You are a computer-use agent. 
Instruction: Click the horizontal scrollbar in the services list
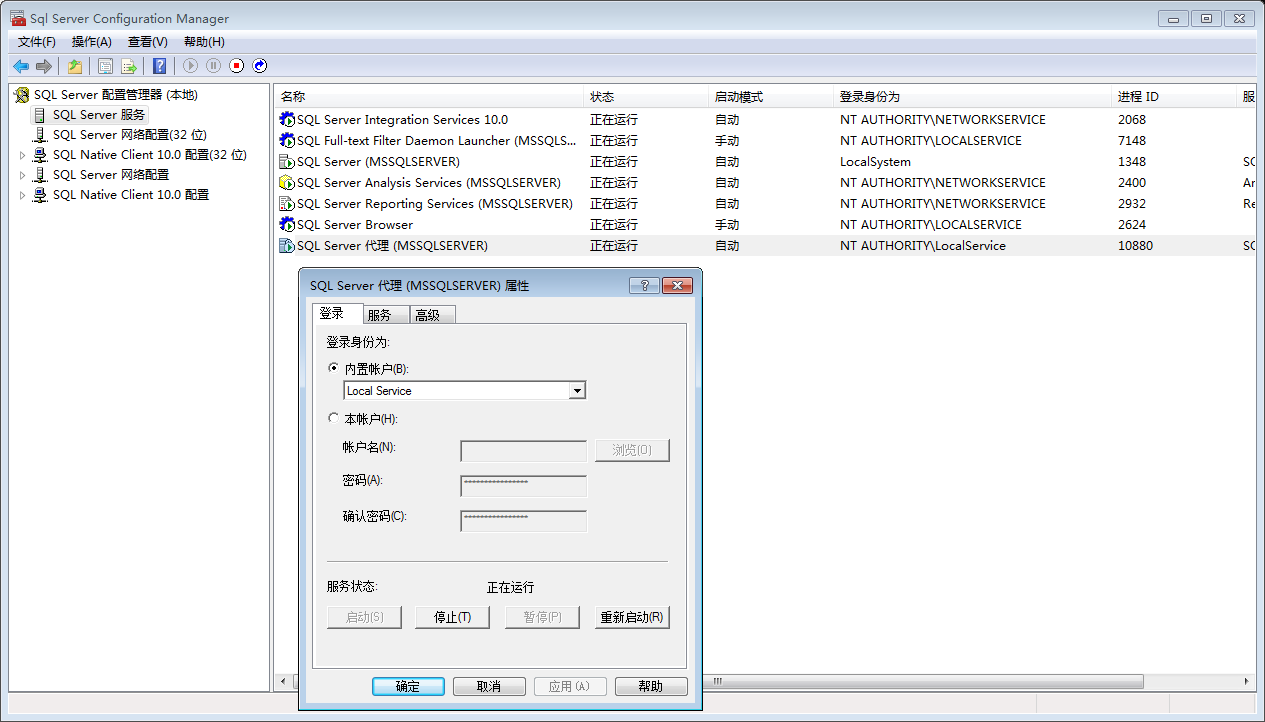[x=920, y=681]
